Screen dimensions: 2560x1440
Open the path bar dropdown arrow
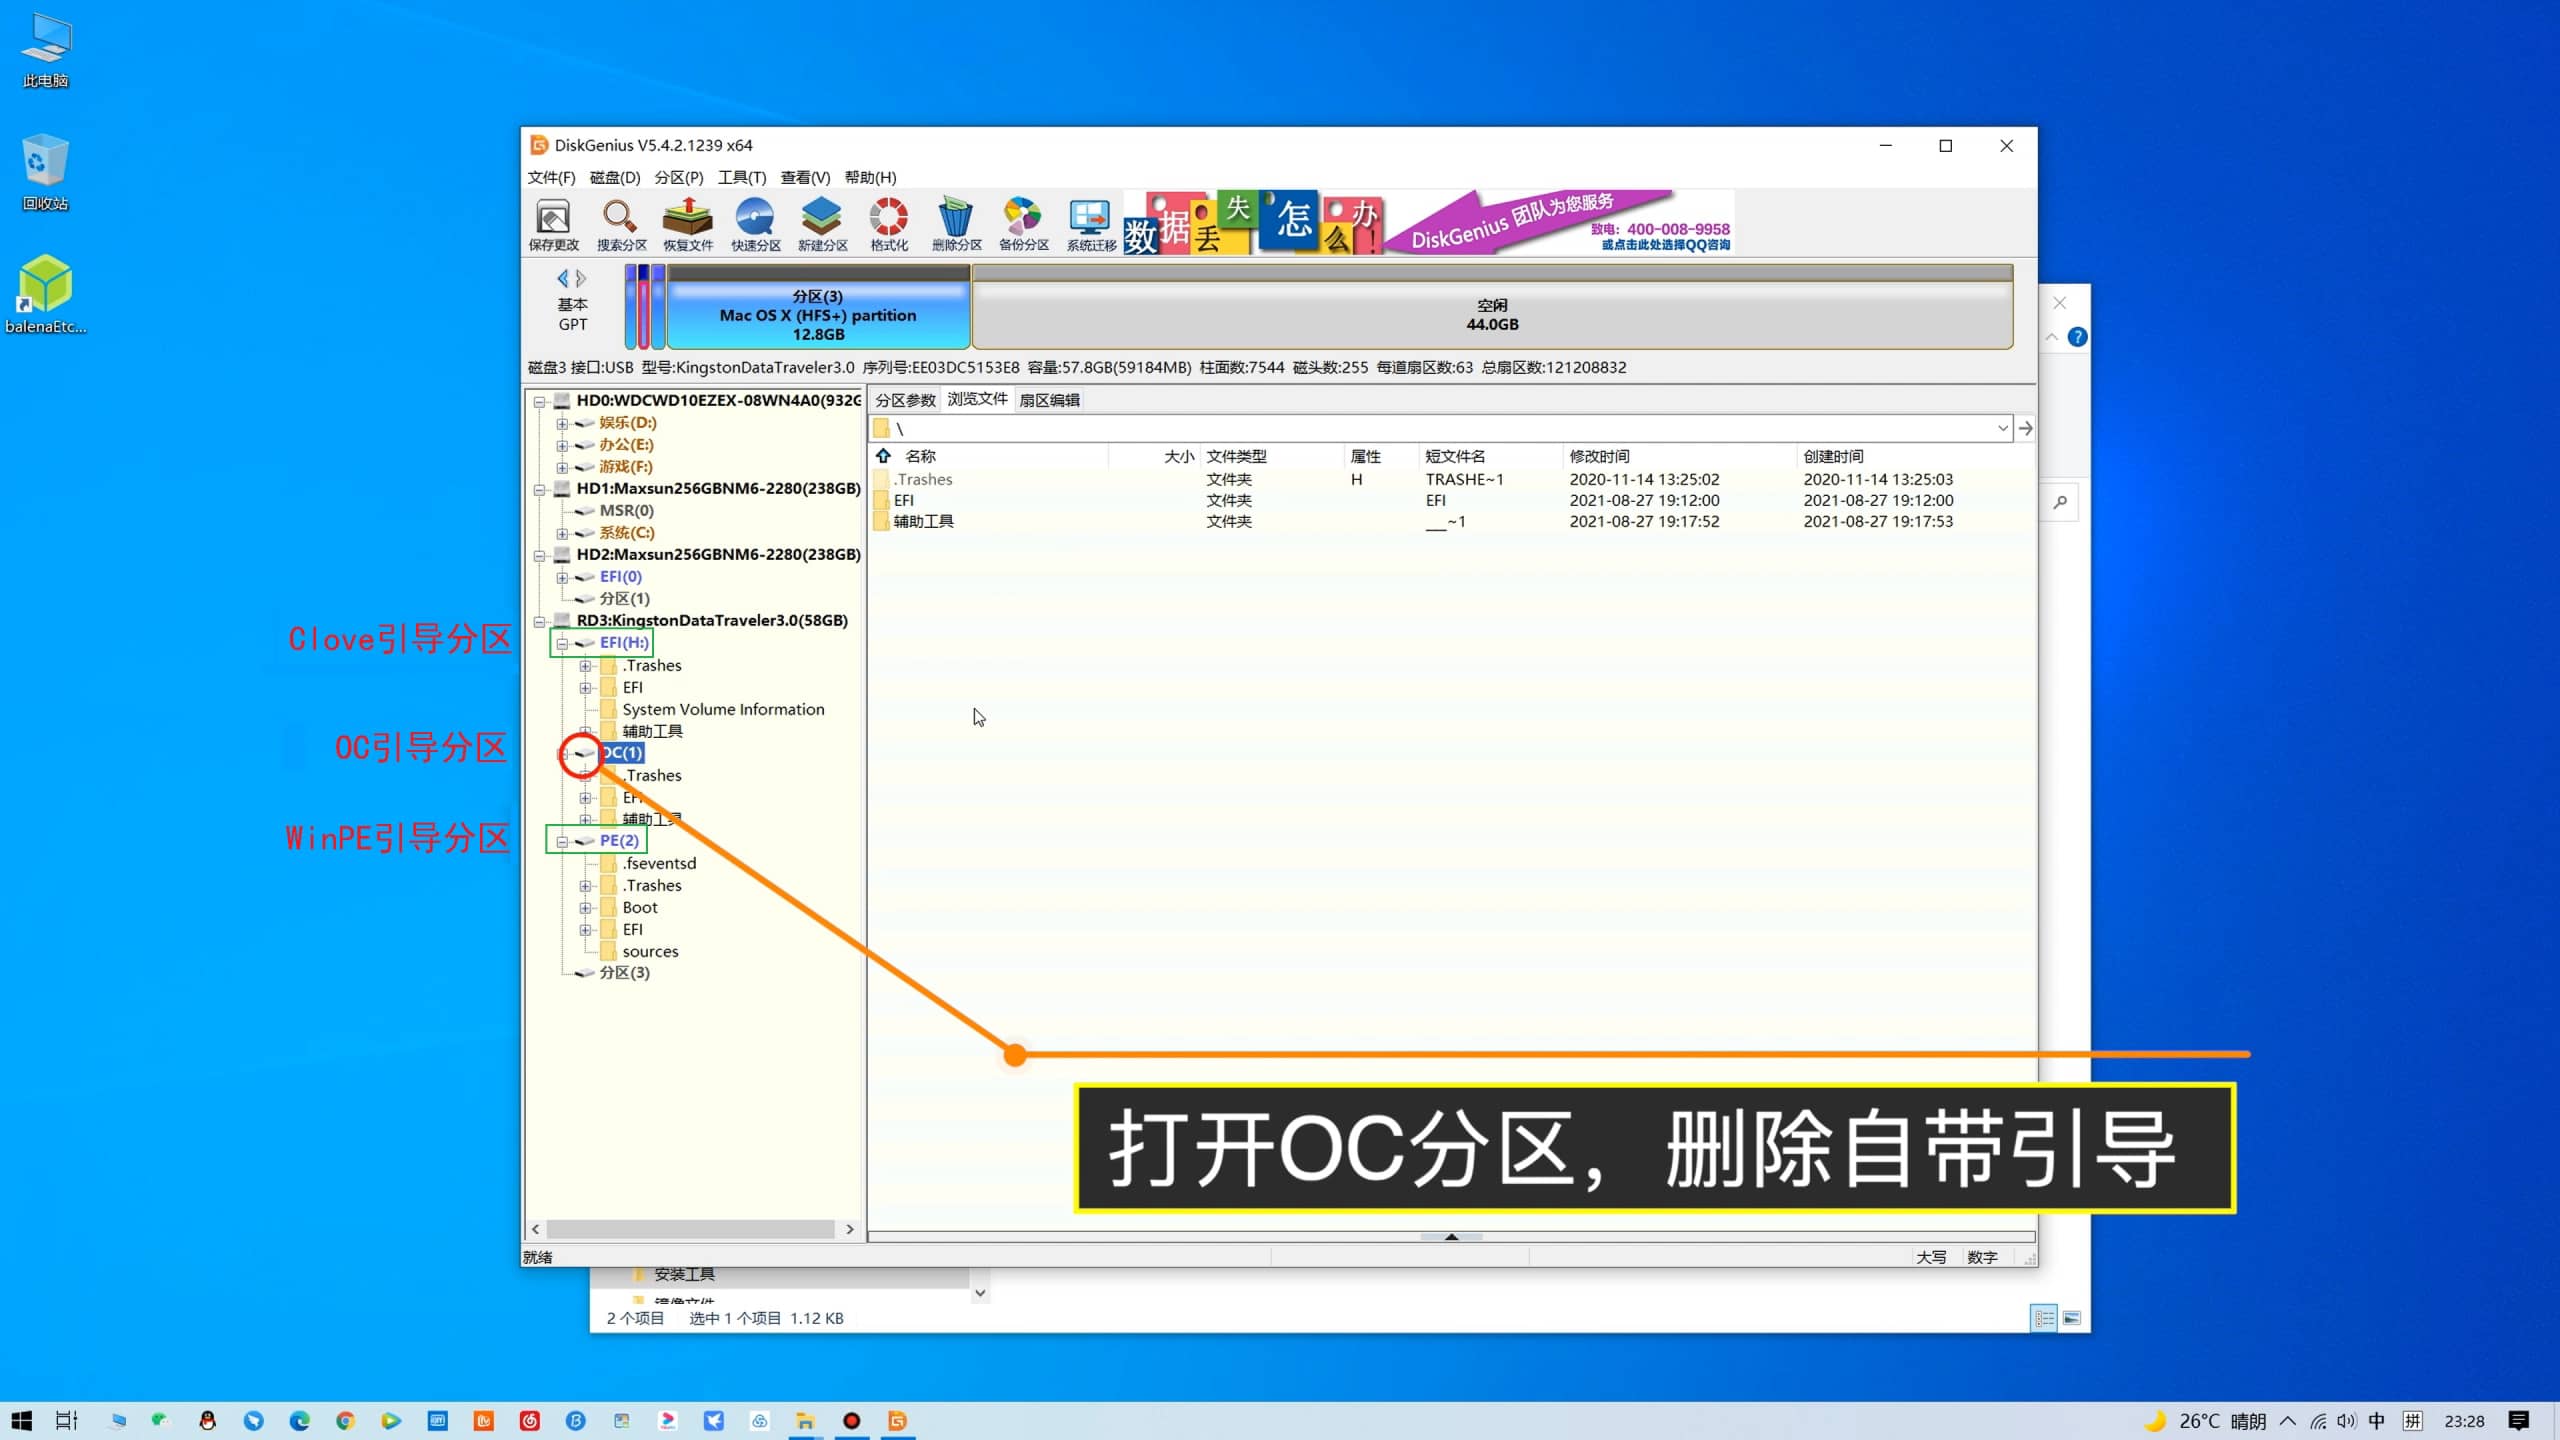pyautogui.click(x=2002, y=429)
